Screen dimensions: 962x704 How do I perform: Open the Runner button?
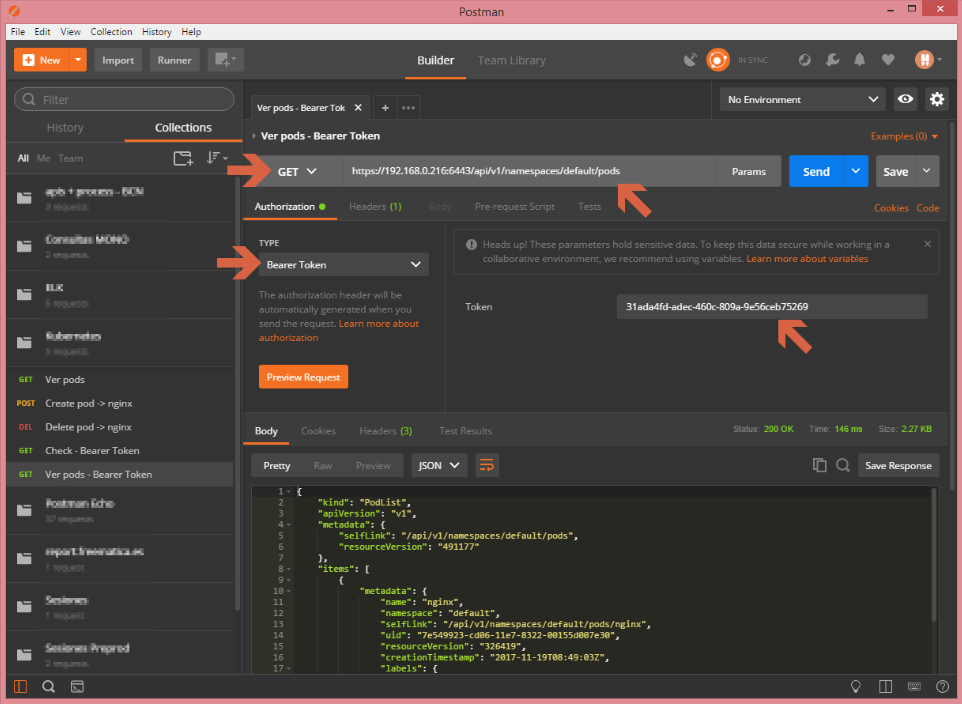click(174, 60)
